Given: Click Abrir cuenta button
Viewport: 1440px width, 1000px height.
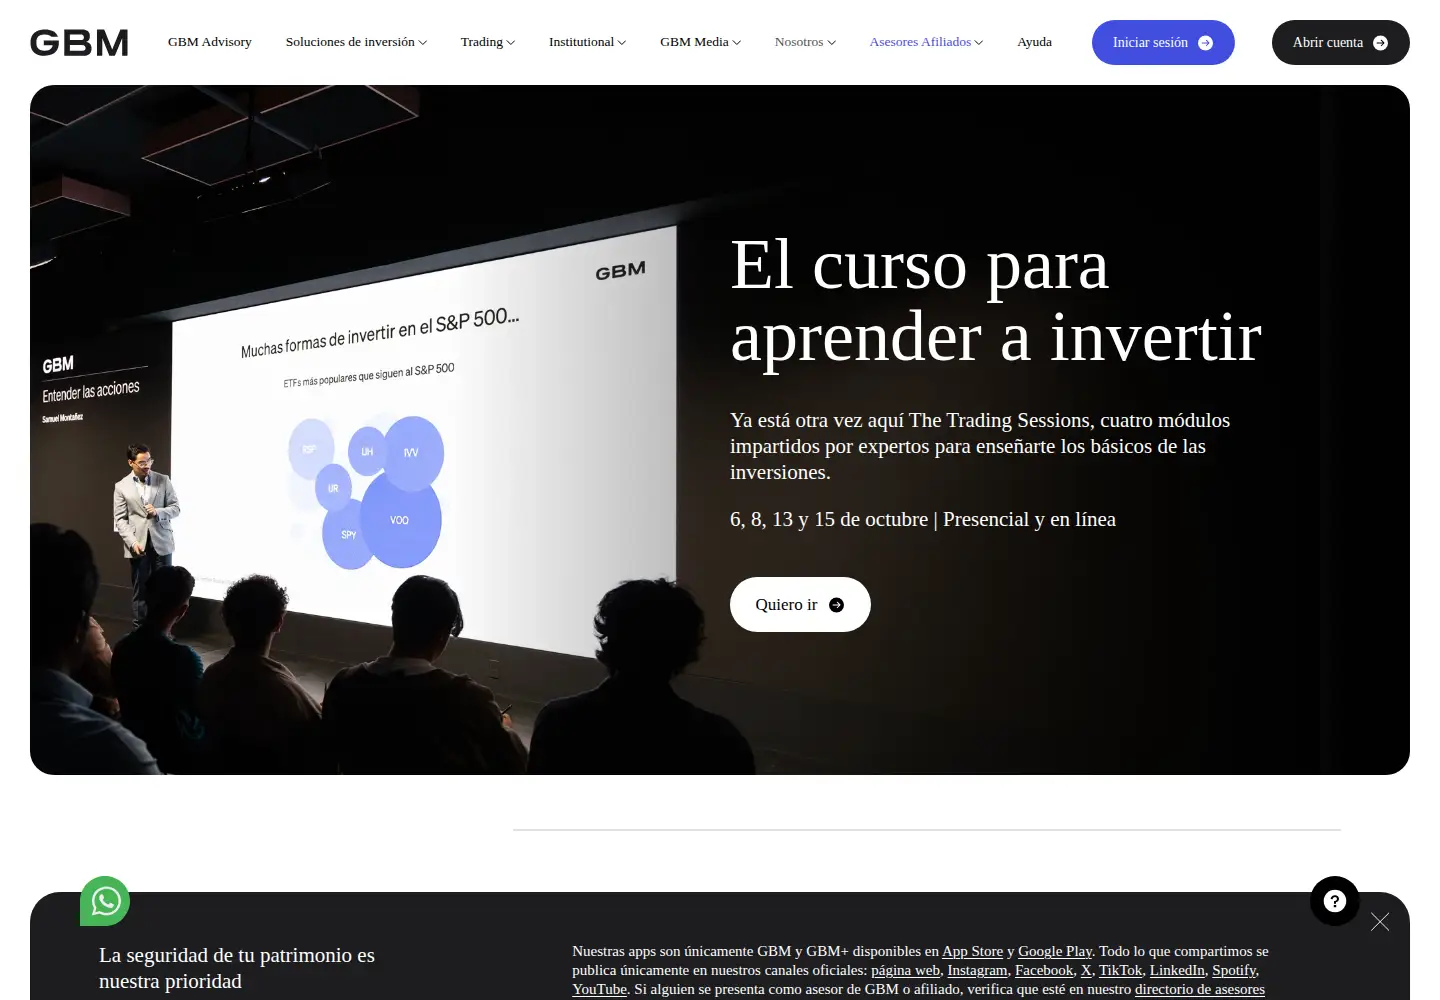Looking at the screenshot, I should [x=1340, y=43].
